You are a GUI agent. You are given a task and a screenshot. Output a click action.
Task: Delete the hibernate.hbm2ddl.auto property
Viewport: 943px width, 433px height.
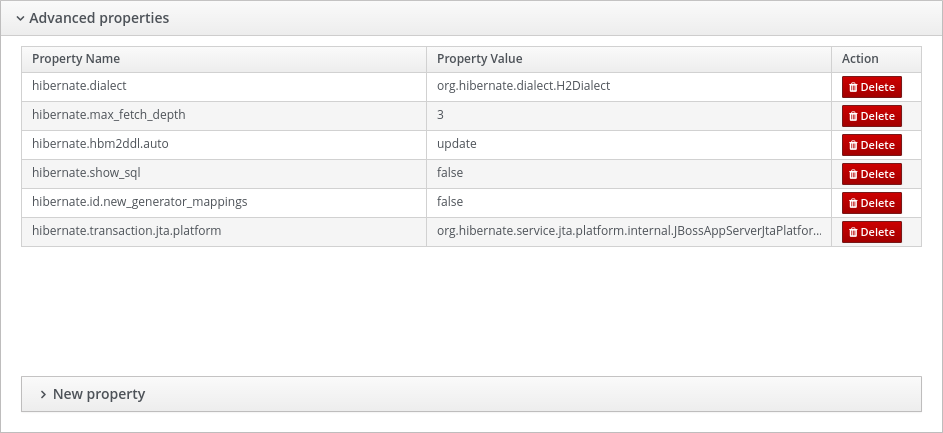[x=871, y=145]
